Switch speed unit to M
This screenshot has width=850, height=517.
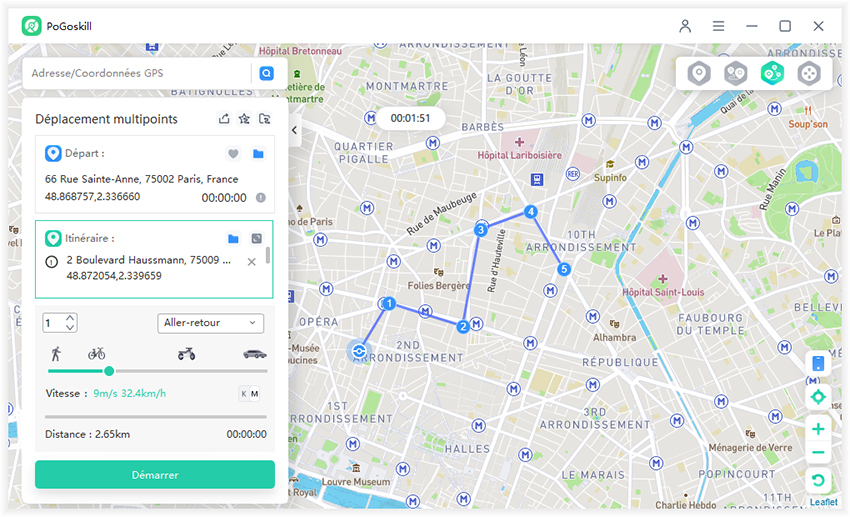(x=255, y=394)
